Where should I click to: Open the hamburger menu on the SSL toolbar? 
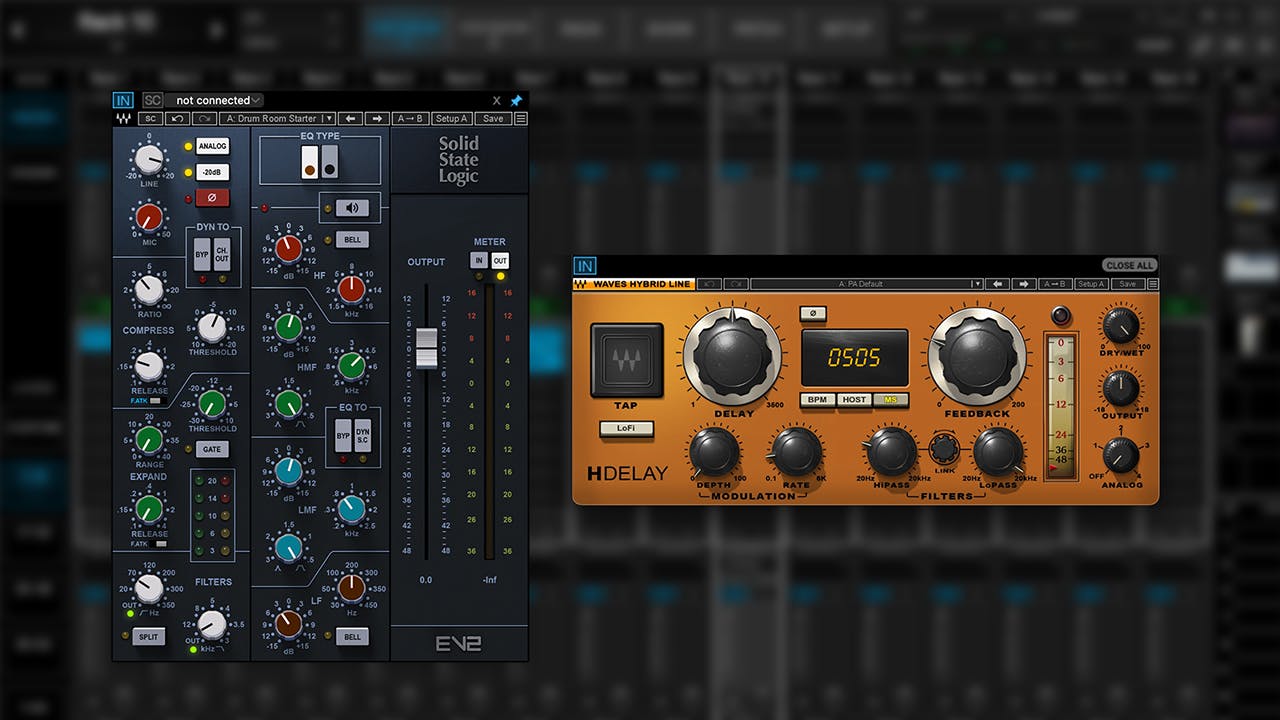tap(521, 118)
